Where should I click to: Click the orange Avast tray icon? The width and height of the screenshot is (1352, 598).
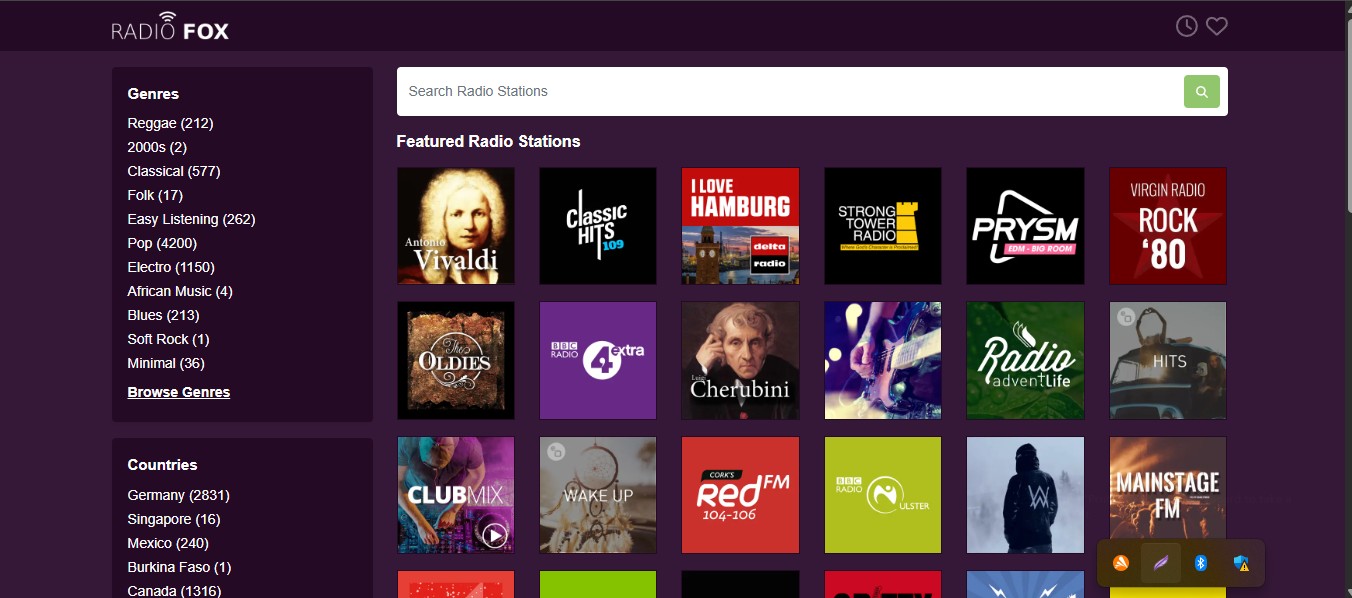pos(1121,563)
